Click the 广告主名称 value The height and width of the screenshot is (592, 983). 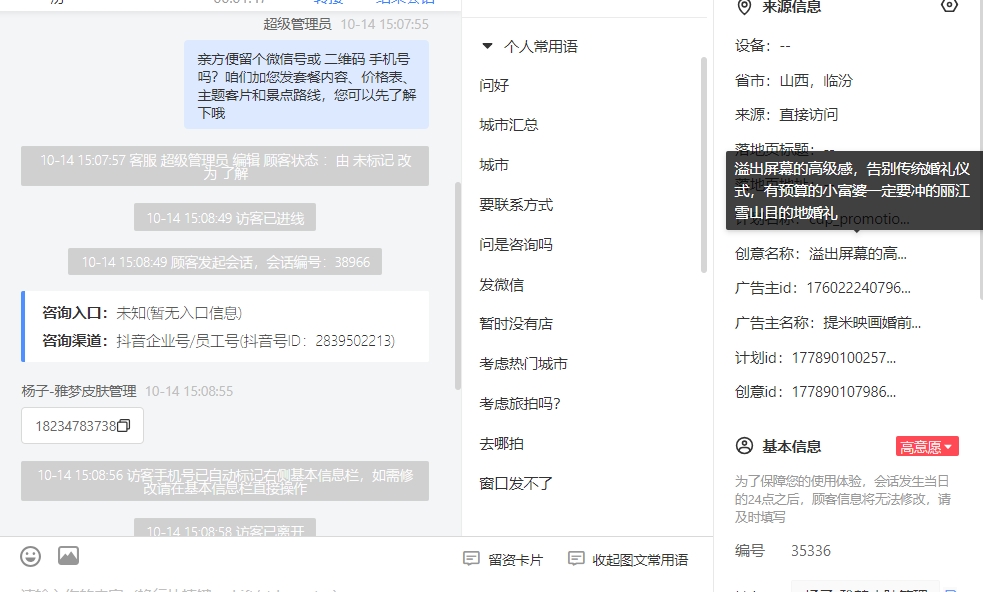(871, 323)
